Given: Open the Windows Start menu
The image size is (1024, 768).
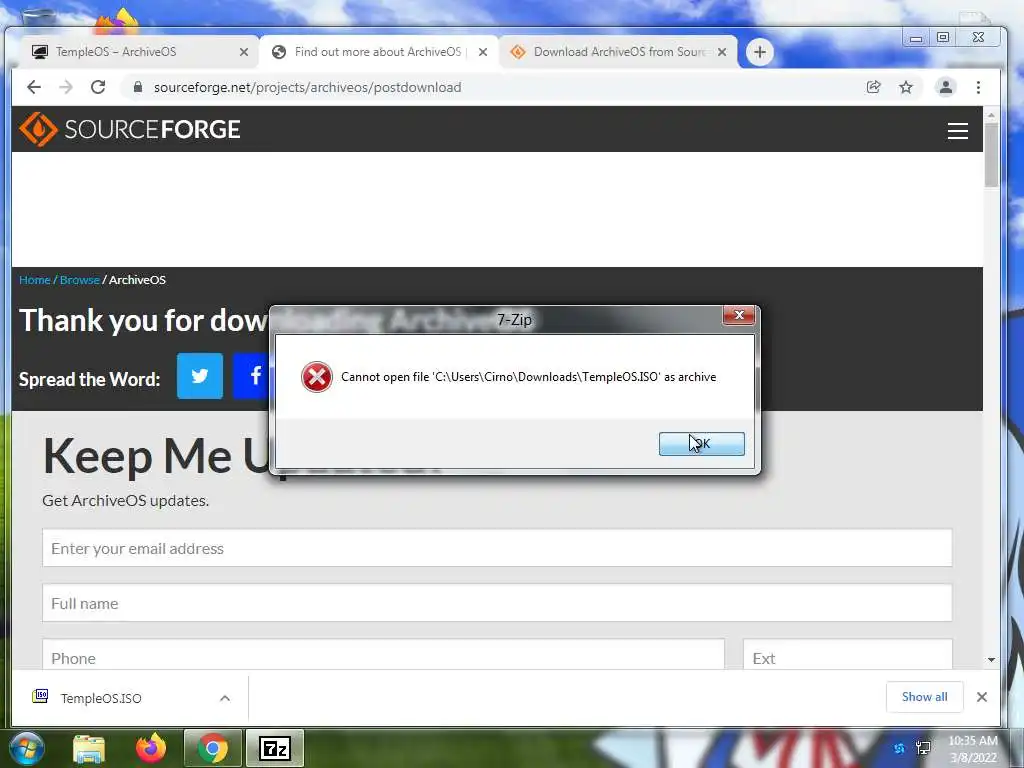Looking at the screenshot, I should [x=25, y=748].
